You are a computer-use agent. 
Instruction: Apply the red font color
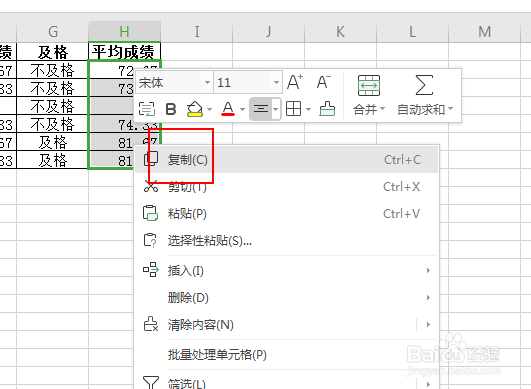tap(228, 109)
